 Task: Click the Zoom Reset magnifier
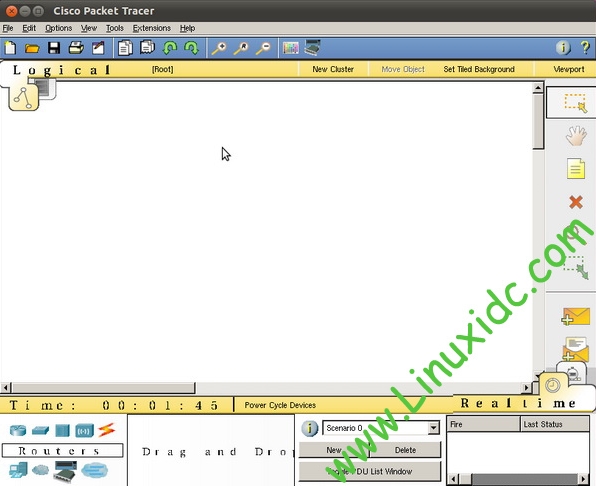tap(241, 49)
